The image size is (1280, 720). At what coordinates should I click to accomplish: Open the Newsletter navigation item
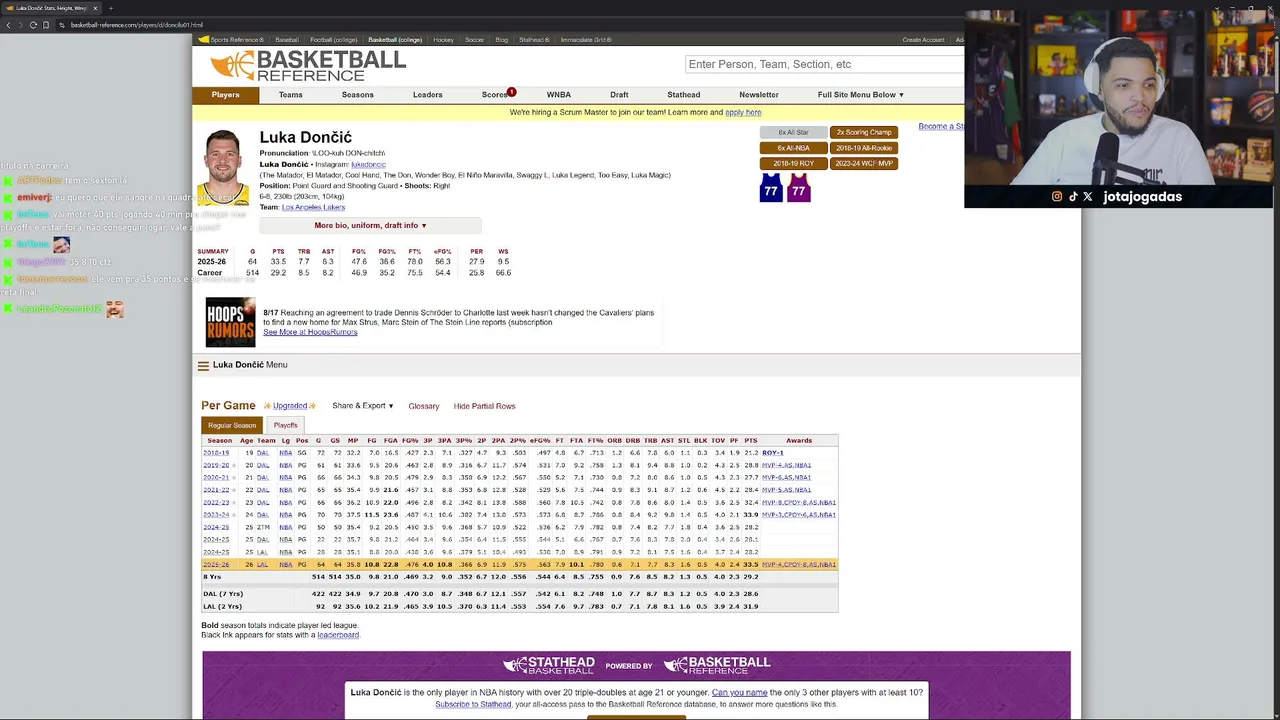coord(759,95)
